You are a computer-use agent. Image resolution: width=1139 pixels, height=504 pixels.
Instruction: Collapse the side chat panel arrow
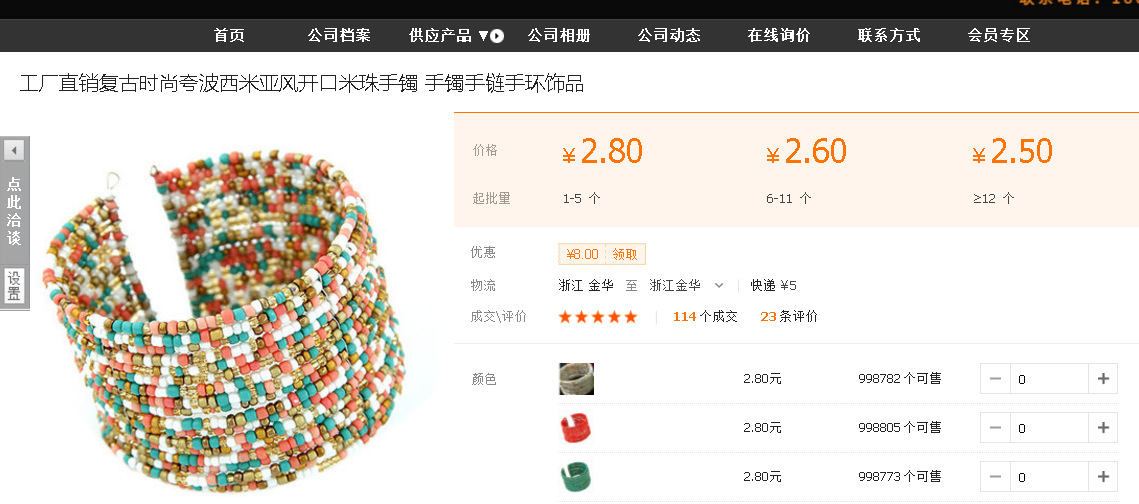point(14,150)
